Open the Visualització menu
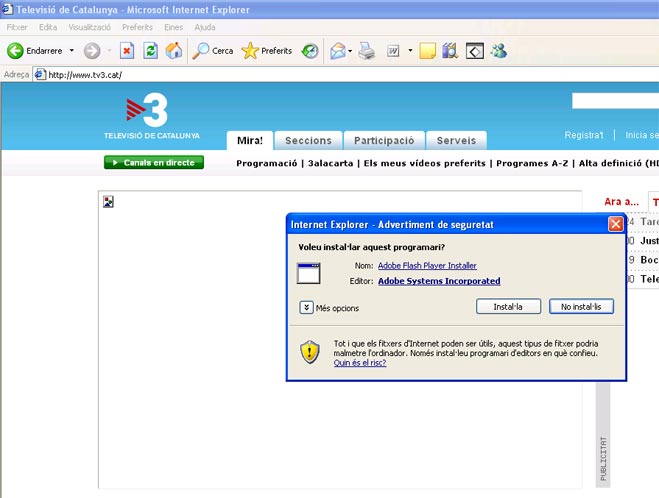Screen dimensions: 659x498 tap(90, 27)
